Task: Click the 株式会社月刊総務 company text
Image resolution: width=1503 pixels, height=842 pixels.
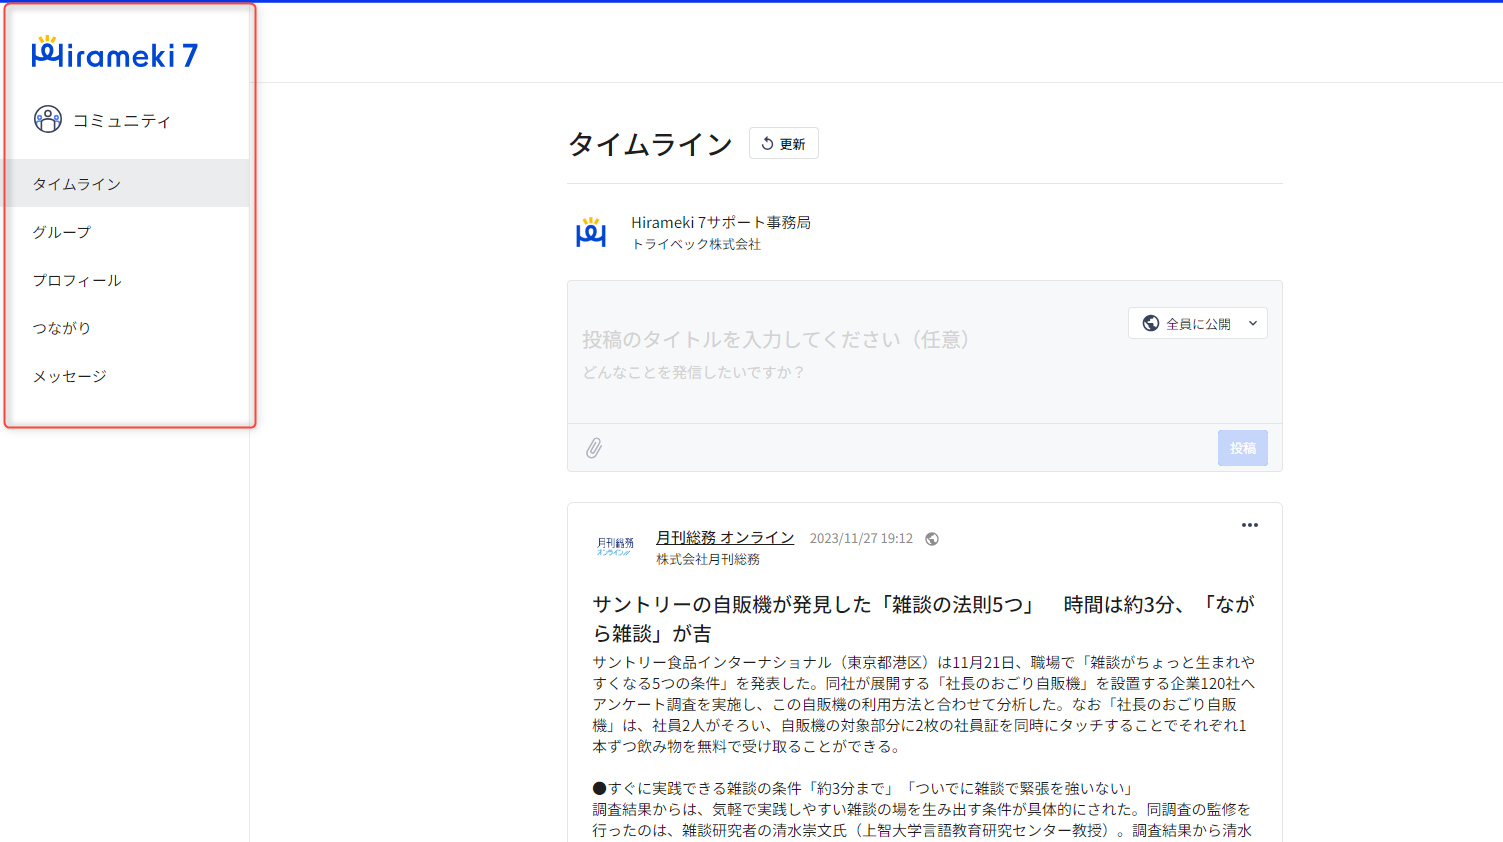Action: (x=708, y=559)
